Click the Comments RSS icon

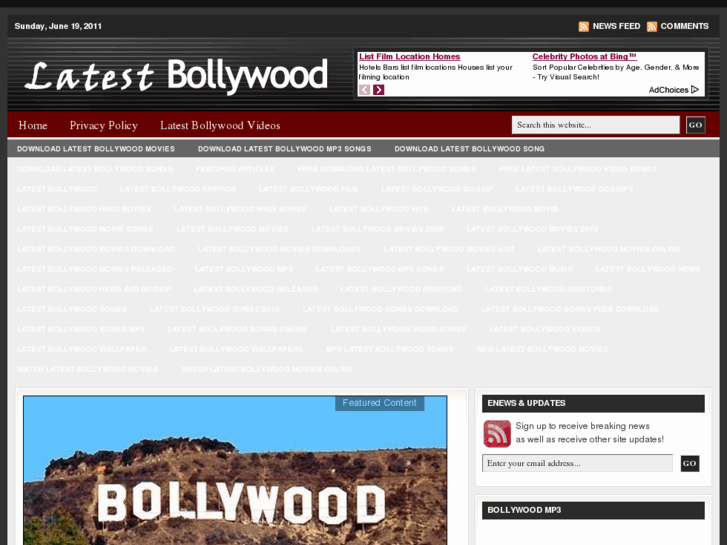(651, 26)
